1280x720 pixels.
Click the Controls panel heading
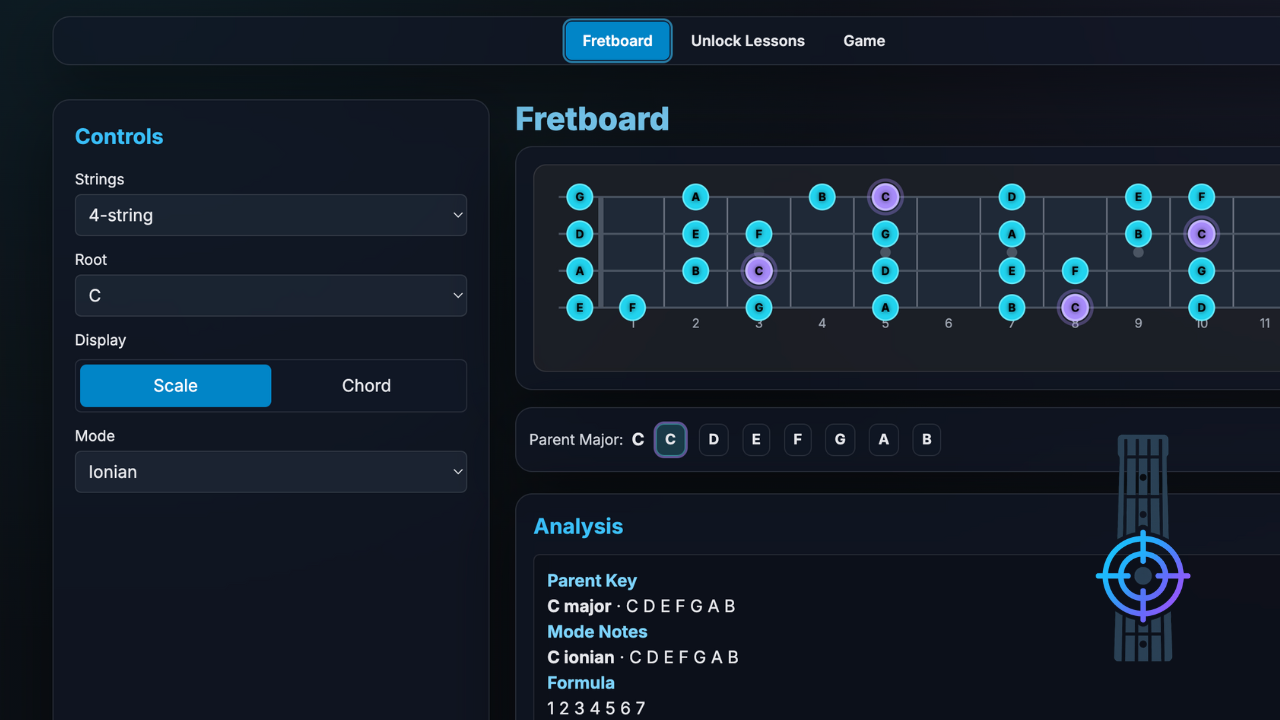(119, 137)
